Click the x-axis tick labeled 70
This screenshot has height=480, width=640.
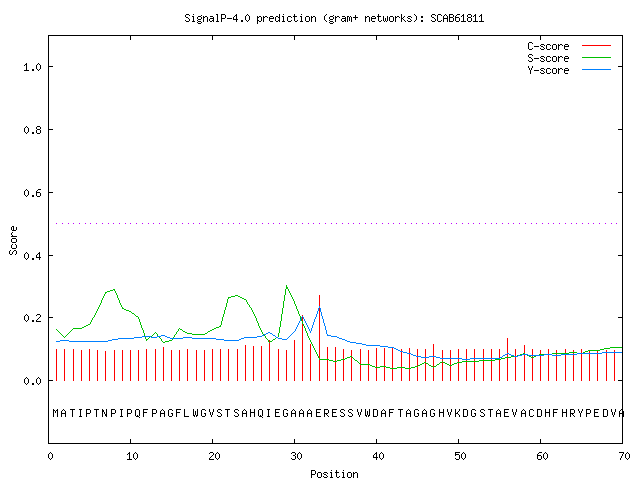click(x=624, y=456)
